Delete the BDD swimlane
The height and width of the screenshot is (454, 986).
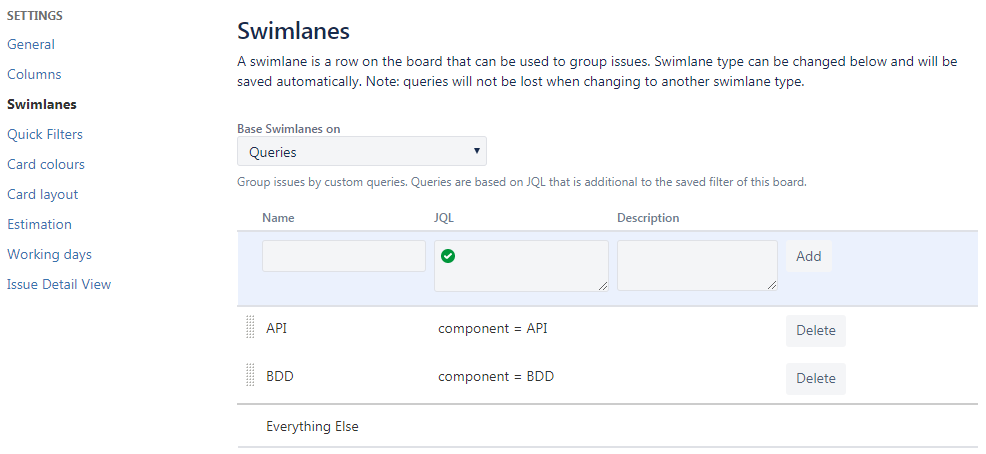click(x=815, y=378)
